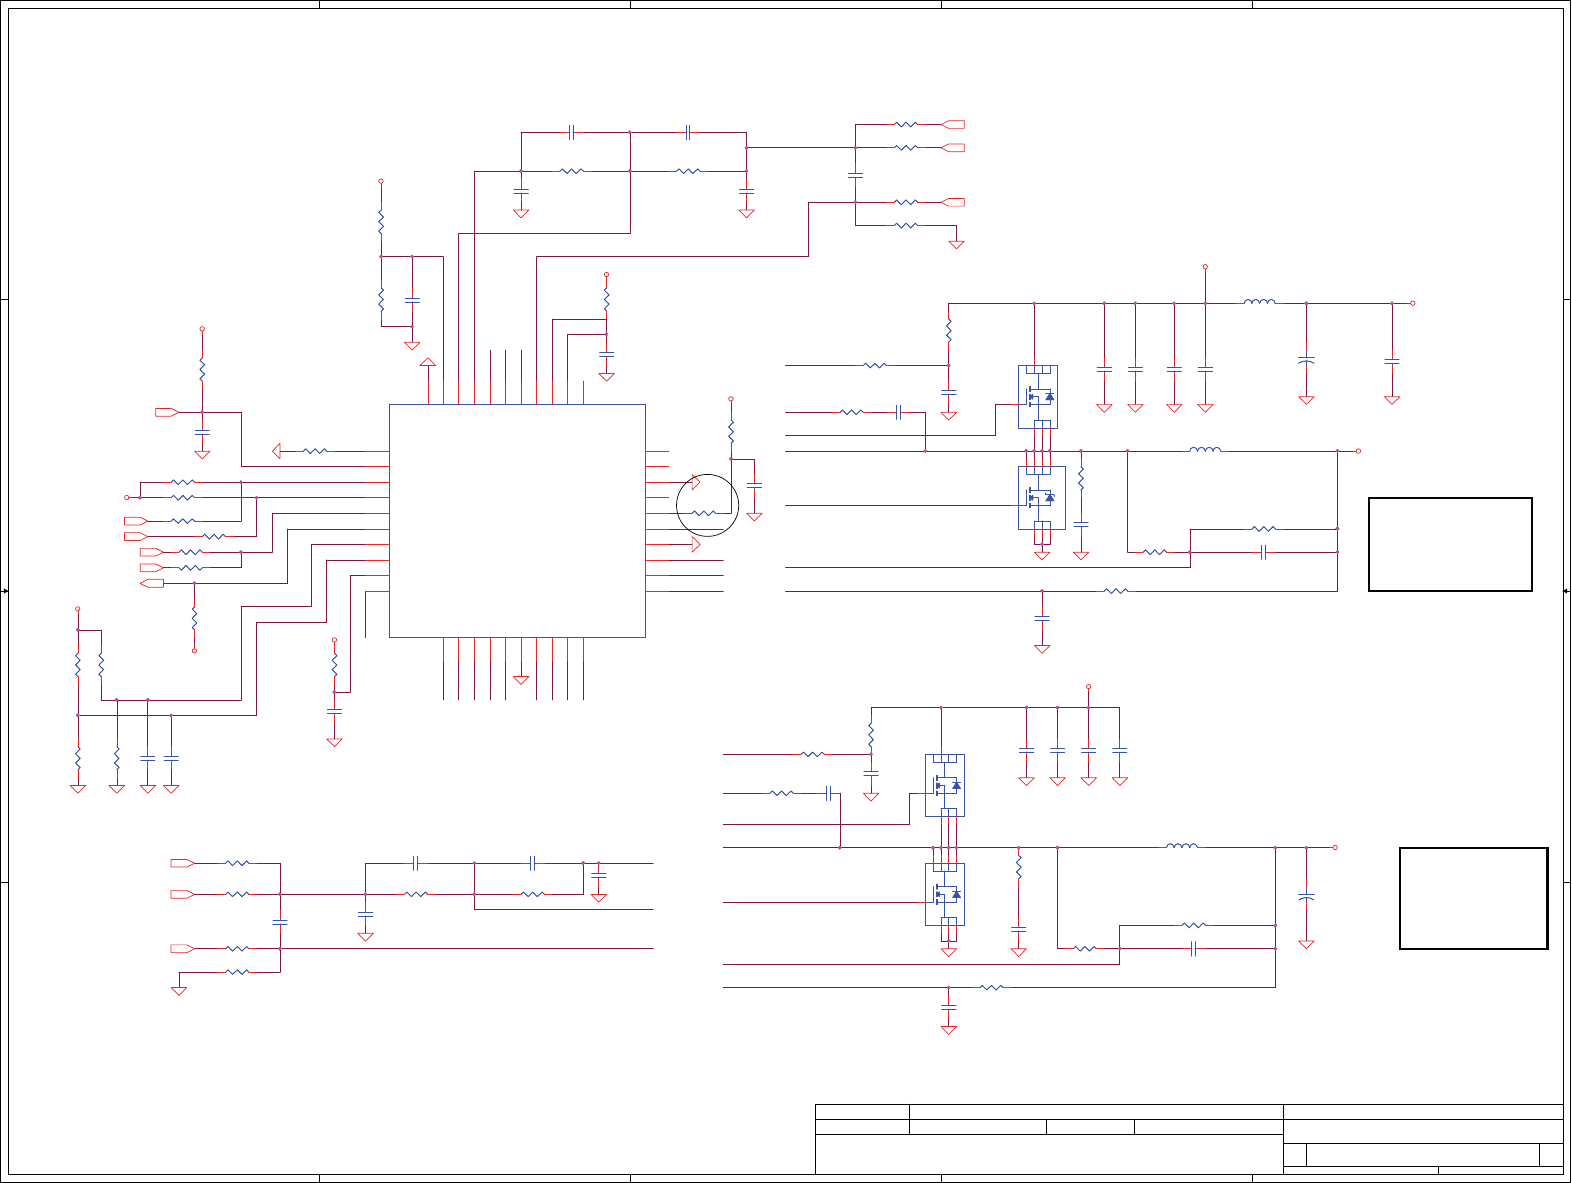The height and width of the screenshot is (1183, 1572).
Task: Select upward power arrow above IC's top-left pin
Action: click(x=428, y=362)
